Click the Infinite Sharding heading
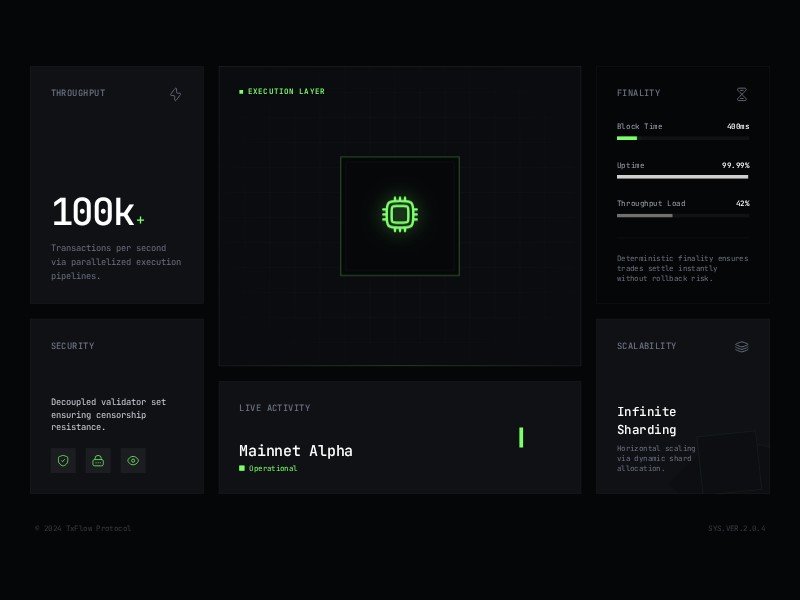This screenshot has height=600, width=800. click(x=647, y=422)
